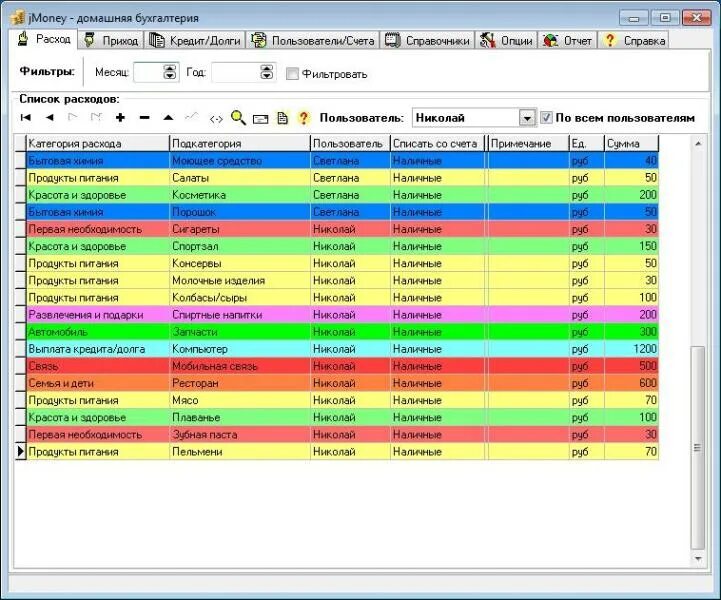Select the Колбасы/сыры cell
The image size is (721, 600).
[x=240, y=297]
